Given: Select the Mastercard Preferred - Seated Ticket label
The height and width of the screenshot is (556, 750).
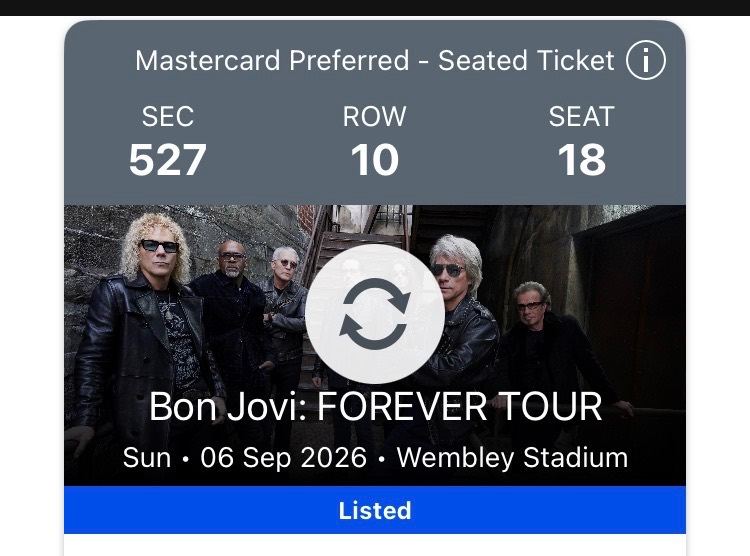Looking at the screenshot, I should (375, 61).
